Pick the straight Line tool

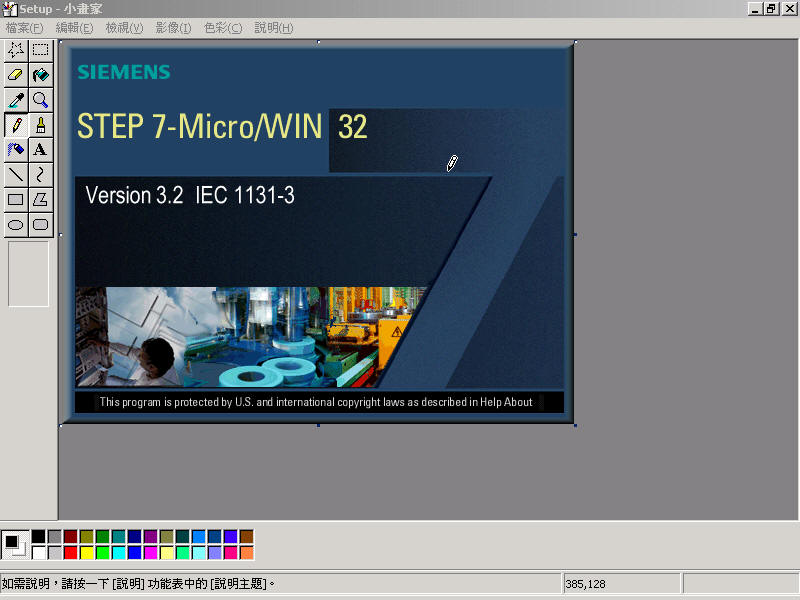[16, 174]
